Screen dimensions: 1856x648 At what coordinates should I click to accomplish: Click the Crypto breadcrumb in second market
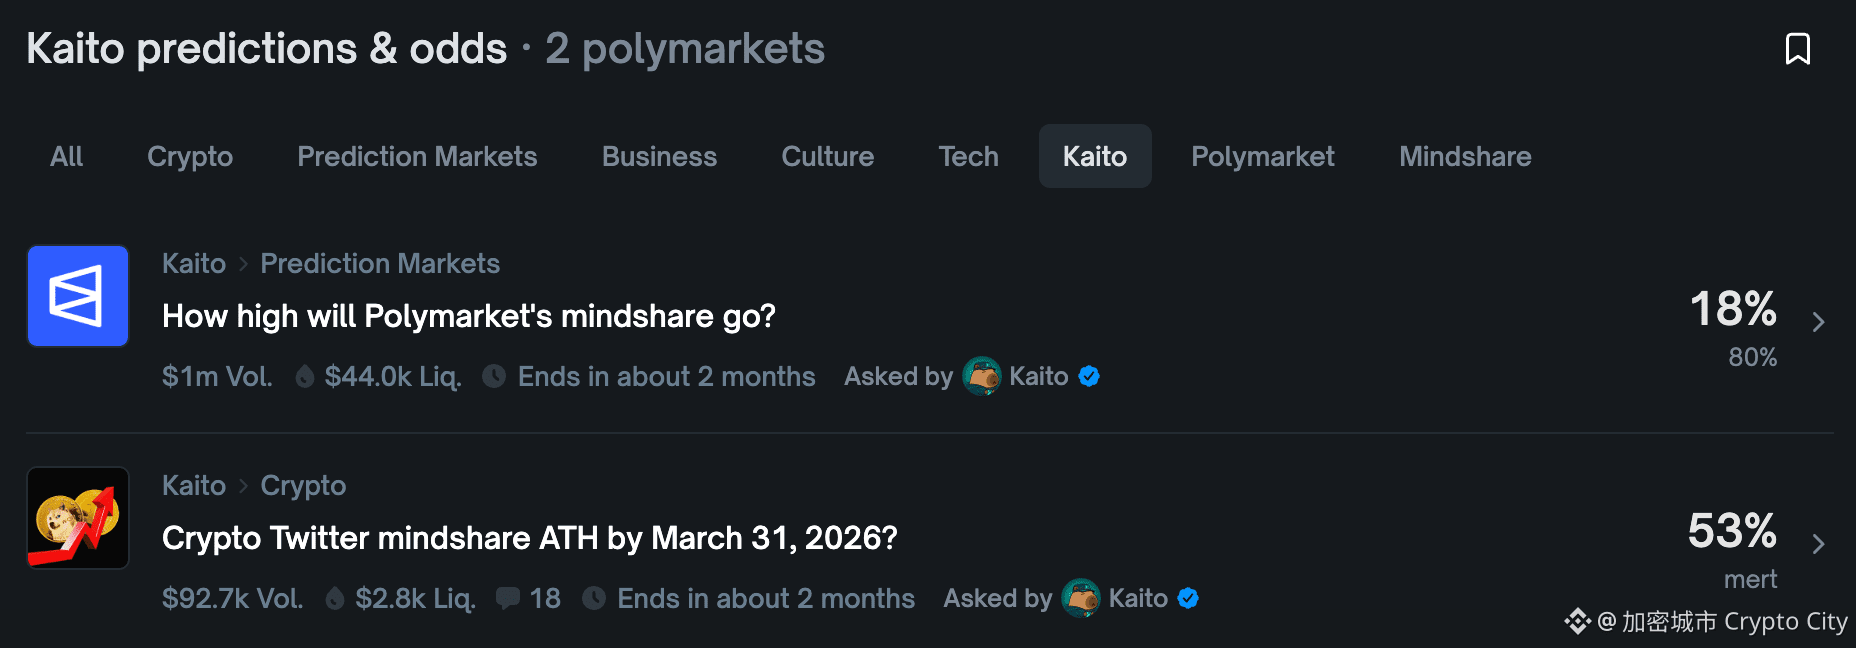coord(303,486)
